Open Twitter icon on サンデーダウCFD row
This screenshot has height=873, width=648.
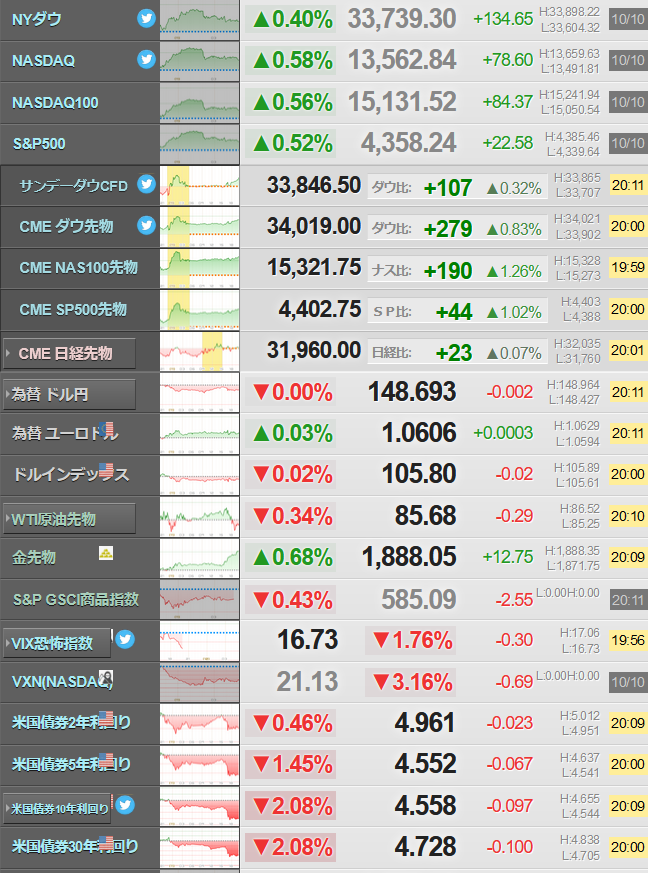pos(146,184)
